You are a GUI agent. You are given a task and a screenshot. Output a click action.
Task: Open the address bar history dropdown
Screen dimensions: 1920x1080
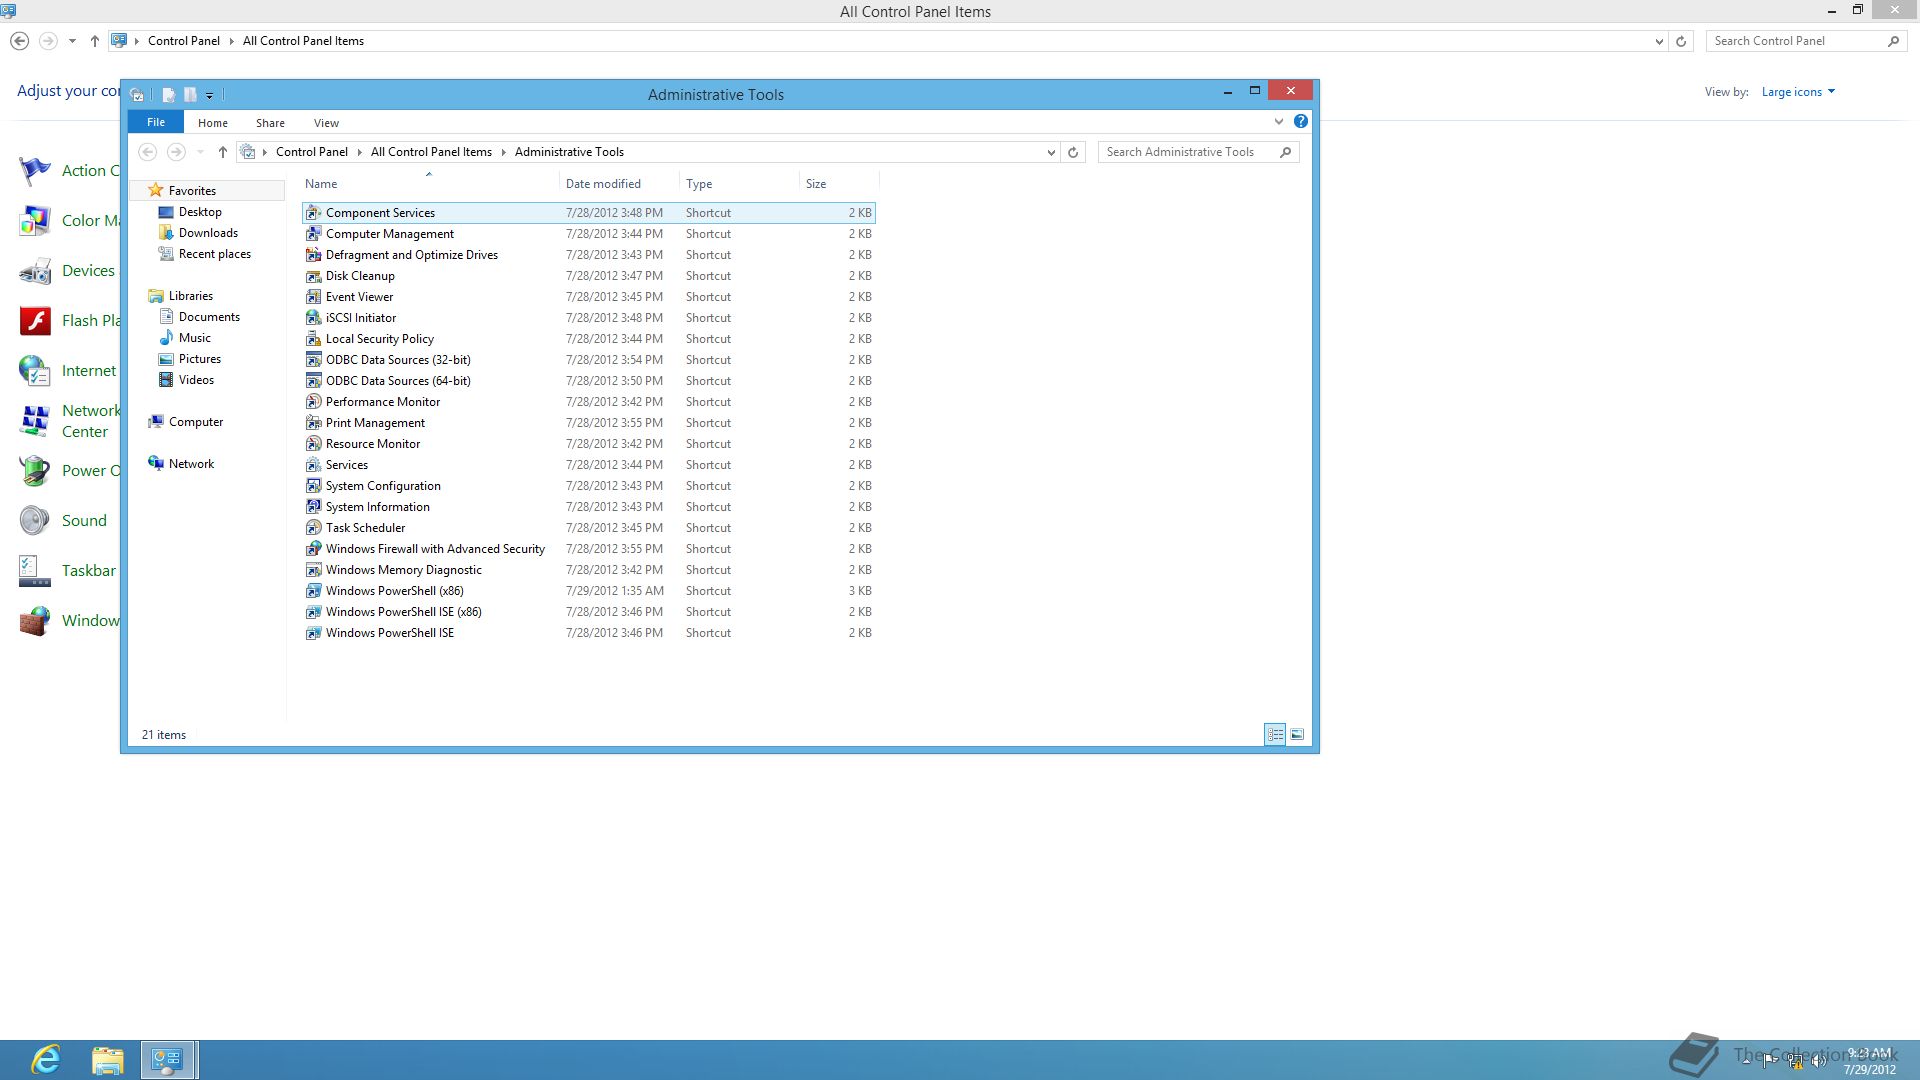tap(1051, 152)
